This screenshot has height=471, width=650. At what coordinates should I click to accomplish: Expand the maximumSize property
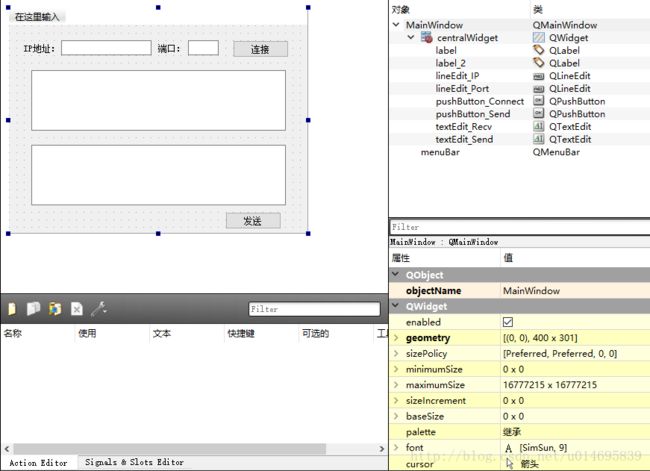(396, 385)
